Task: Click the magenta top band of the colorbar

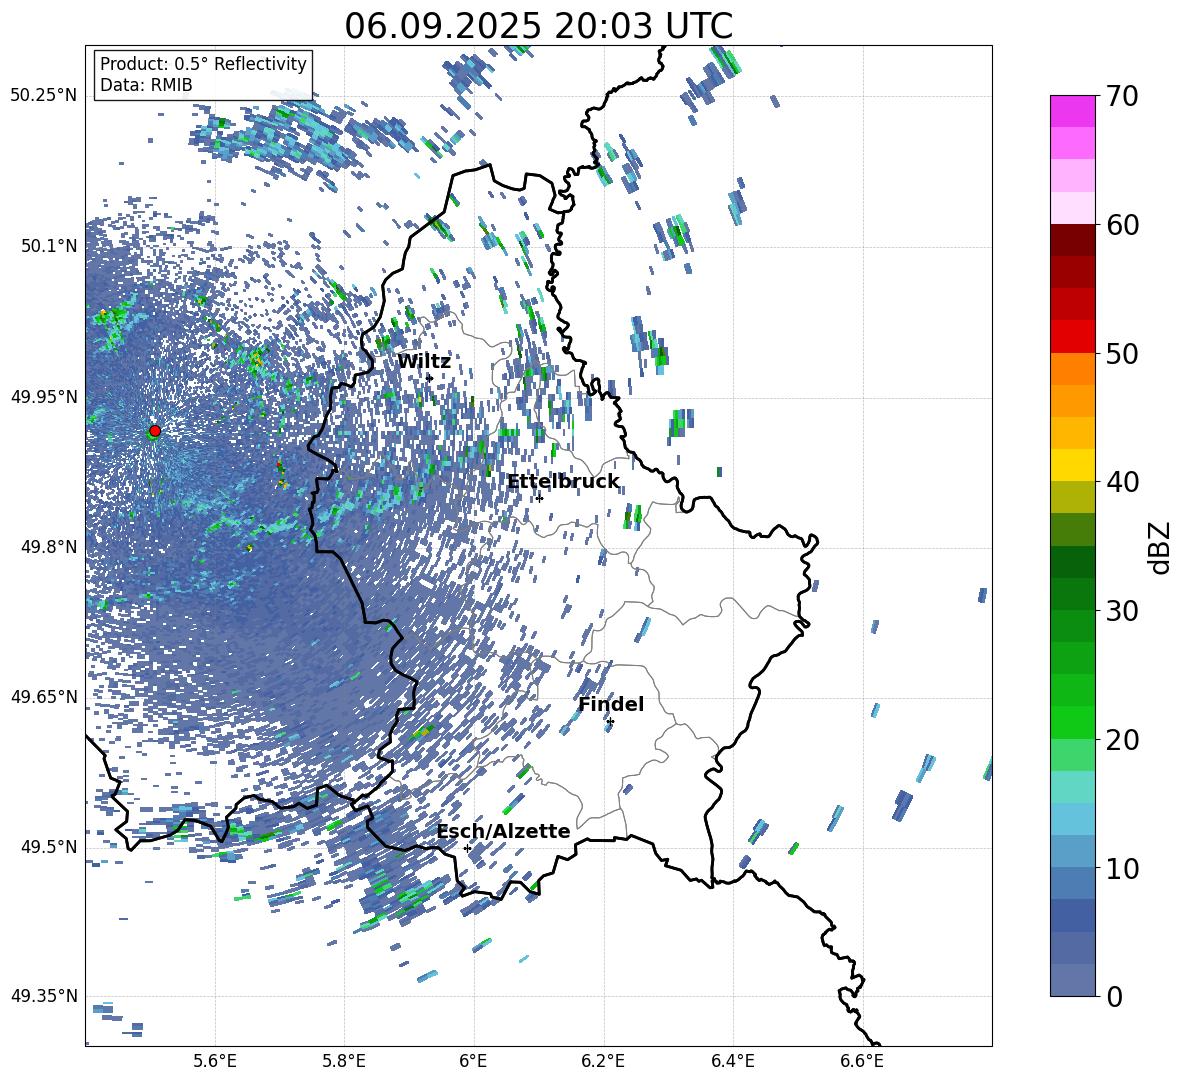Action: click(x=1073, y=111)
